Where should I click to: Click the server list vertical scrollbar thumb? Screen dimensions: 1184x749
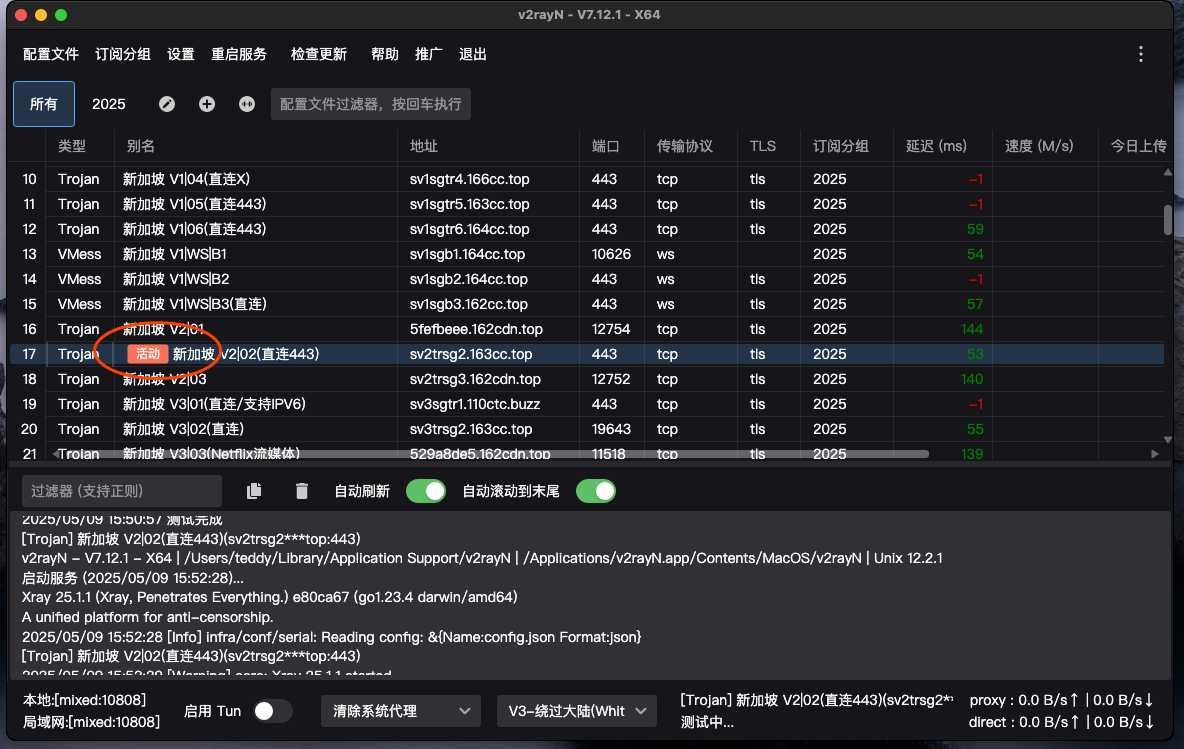pyautogui.click(x=1167, y=220)
